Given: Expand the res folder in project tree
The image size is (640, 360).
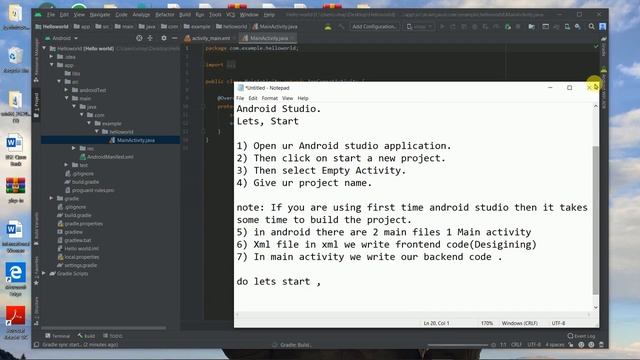Looking at the screenshot, I should coord(74,148).
